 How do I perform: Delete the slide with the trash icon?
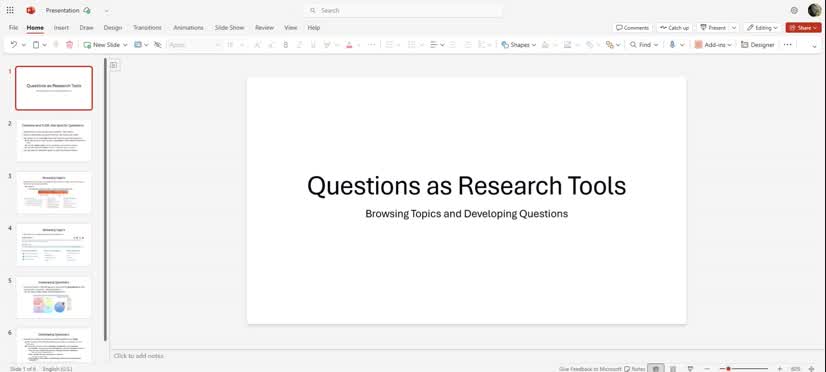(70, 45)
